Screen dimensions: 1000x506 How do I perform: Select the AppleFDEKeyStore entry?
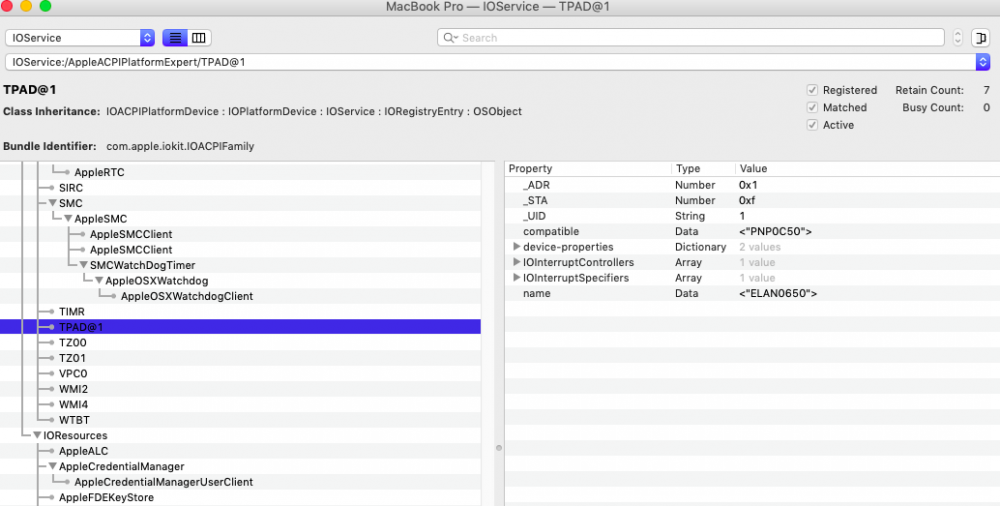(x=107, y=497)
